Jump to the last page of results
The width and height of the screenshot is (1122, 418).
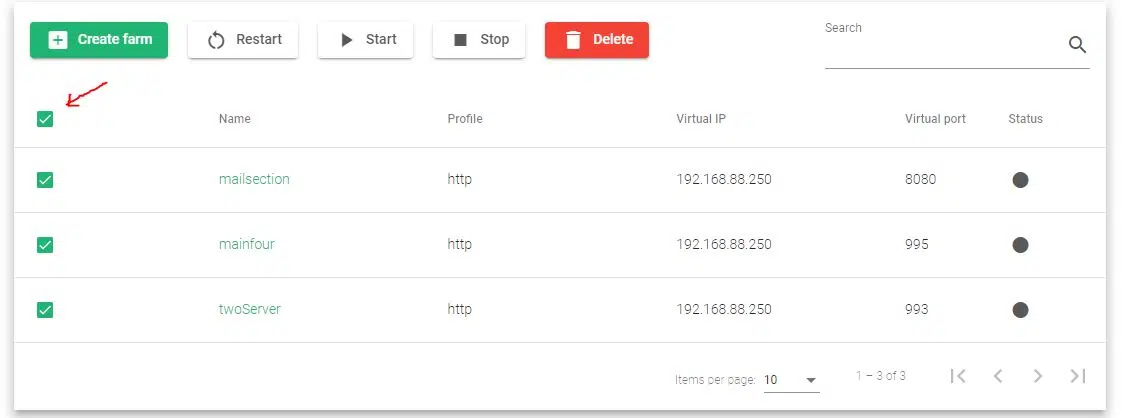point(1077,376)
